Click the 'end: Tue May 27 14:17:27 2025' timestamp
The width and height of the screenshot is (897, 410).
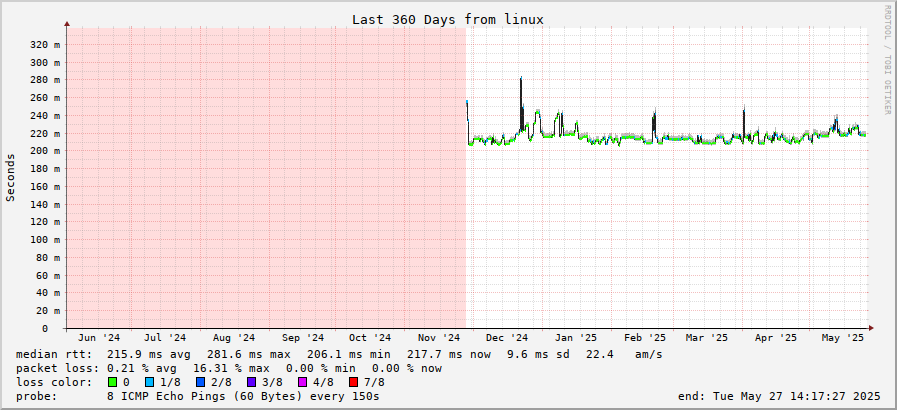coord(779,396)
